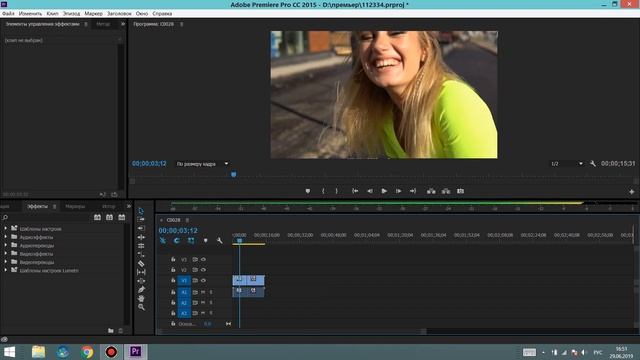This screenshot has height=360, width=640.
Task: Select the Slip tool
Action: pyautogui.click(x=141, y=272)
